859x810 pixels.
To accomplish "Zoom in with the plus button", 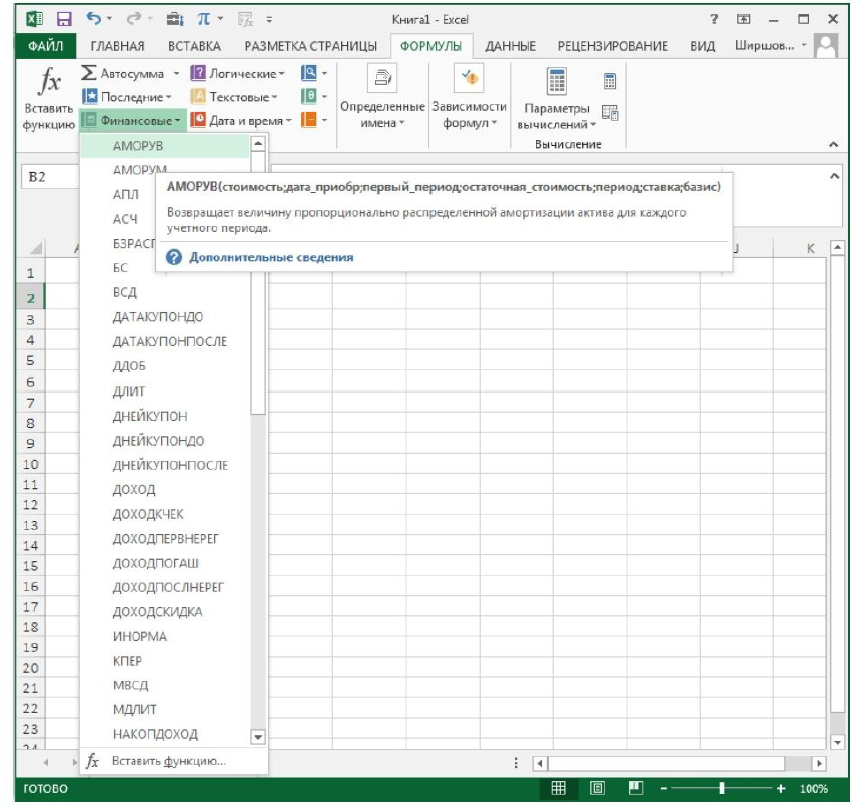I will 781,789.
